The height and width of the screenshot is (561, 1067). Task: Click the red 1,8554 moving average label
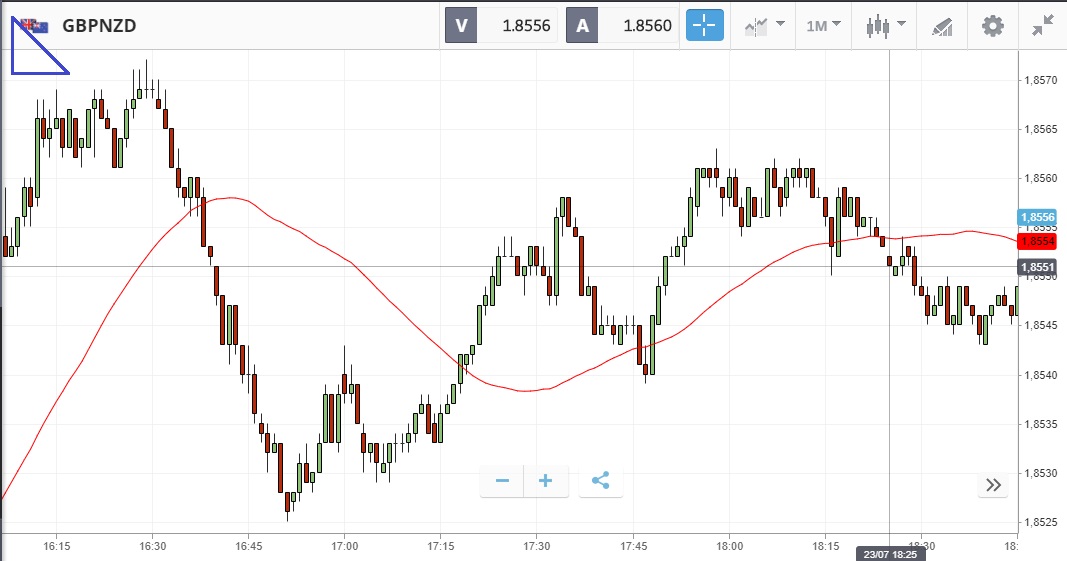click(x=1037, y=241)
